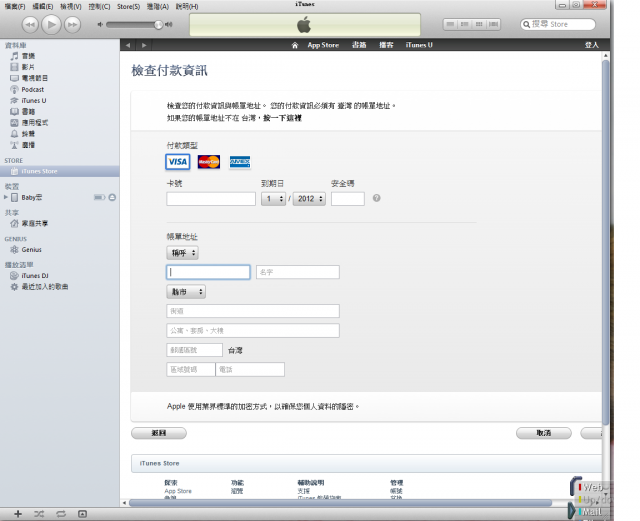Open the 控制(C) menu
The image size is (640, 521).
[x=99, y=7]
